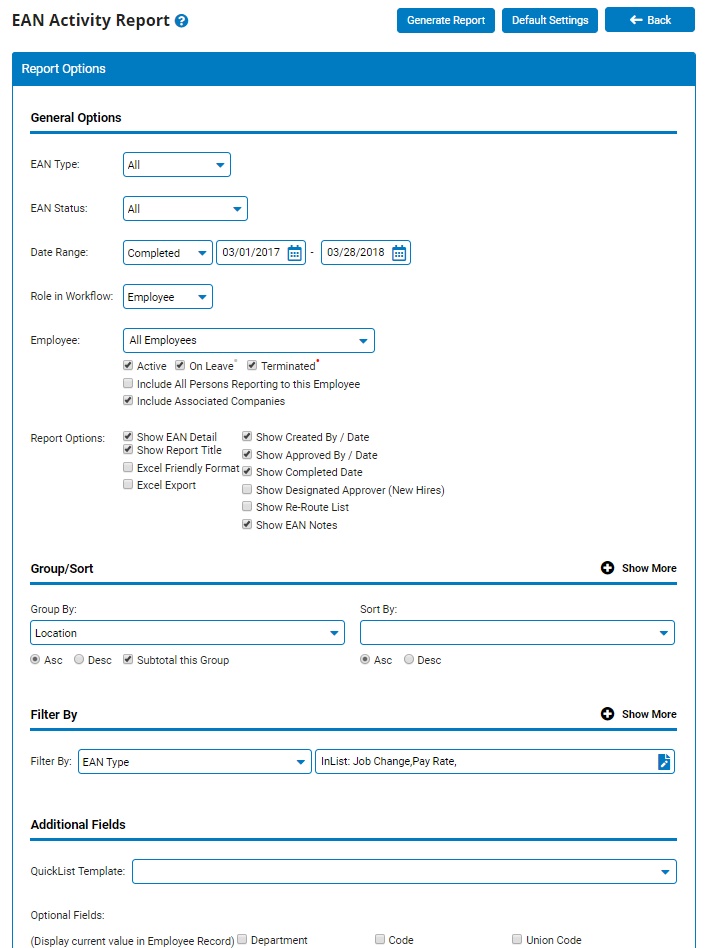The image size is (709, 948).
Task: Click the General Options heading
Action: click(x=76, y=117)
